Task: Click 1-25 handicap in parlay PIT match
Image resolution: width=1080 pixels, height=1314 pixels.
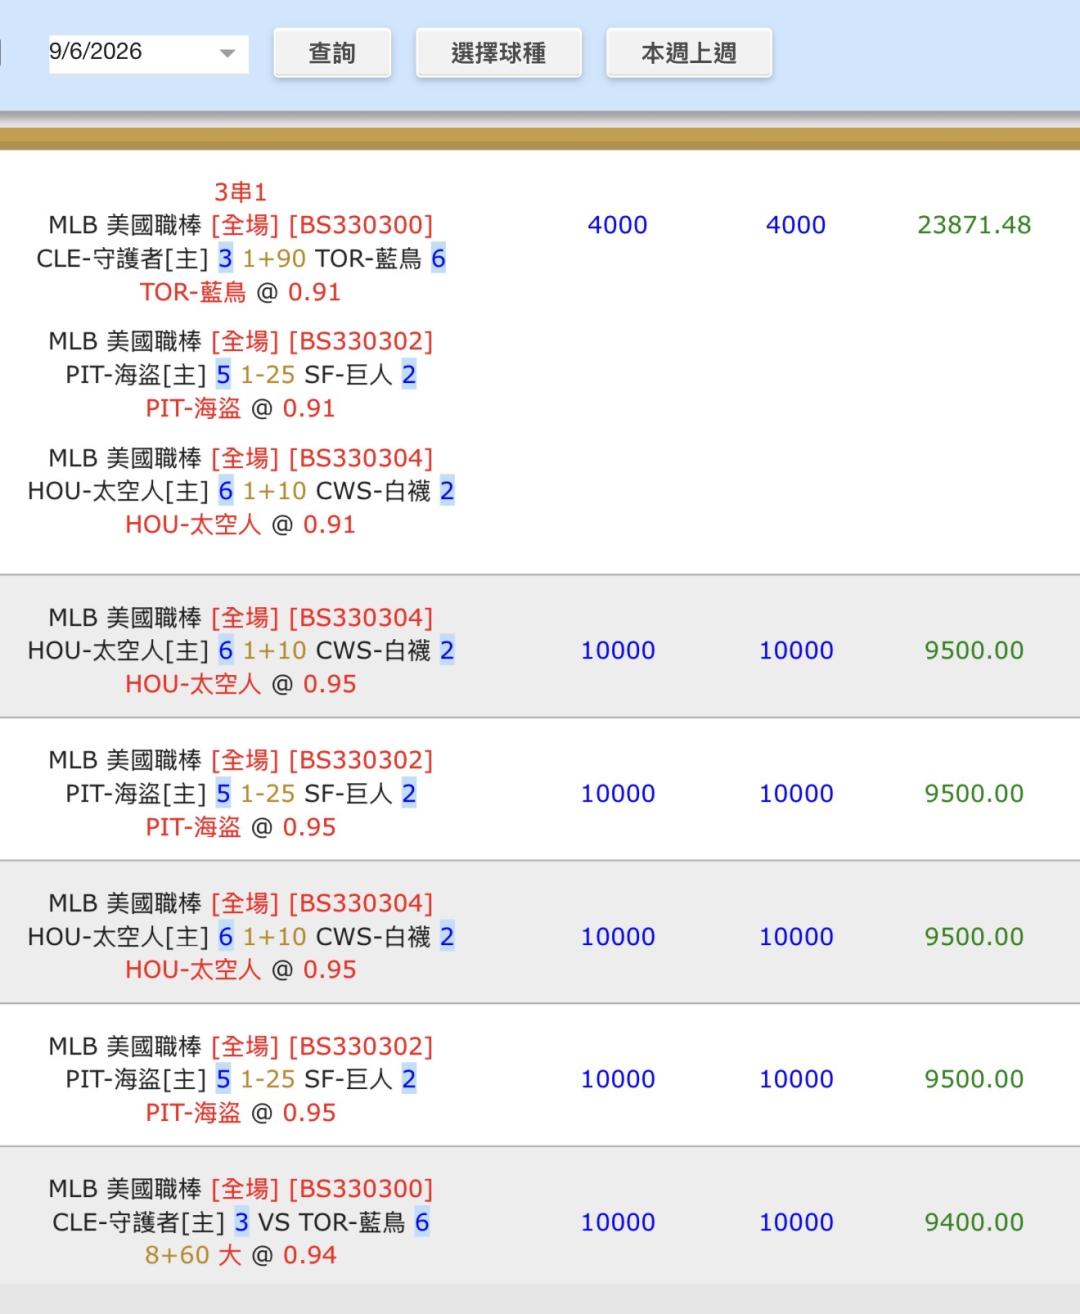Action: [267, 375]
